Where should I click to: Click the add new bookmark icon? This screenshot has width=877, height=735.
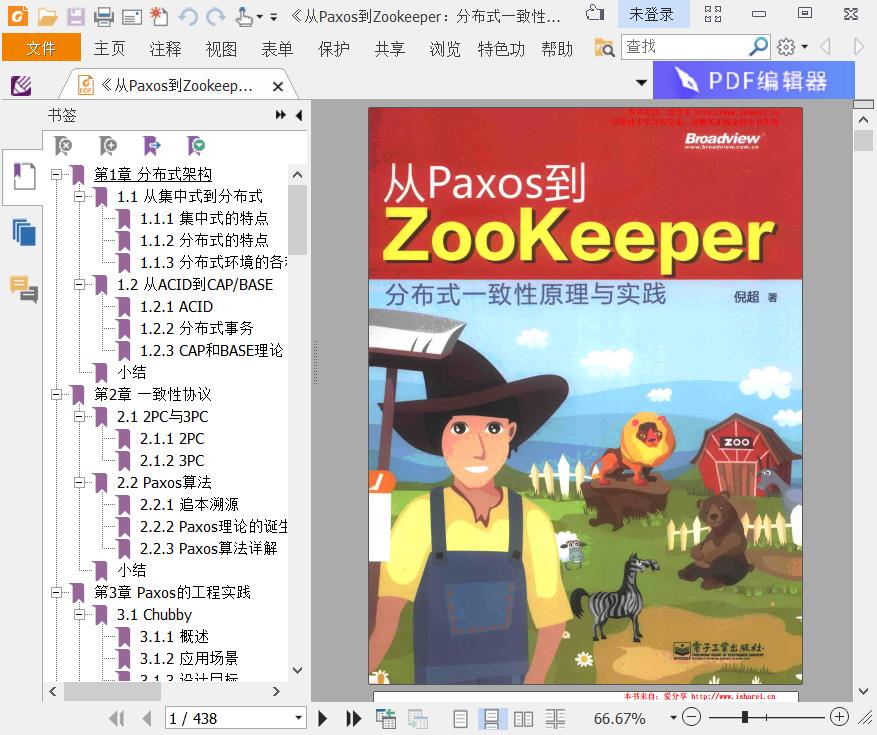(x=107, y=145)
